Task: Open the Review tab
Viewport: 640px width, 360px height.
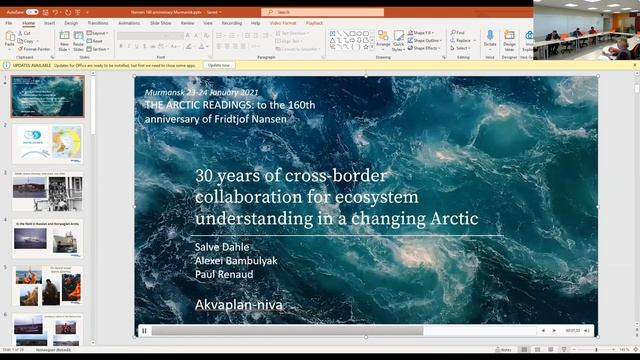Action: (187, 23)
